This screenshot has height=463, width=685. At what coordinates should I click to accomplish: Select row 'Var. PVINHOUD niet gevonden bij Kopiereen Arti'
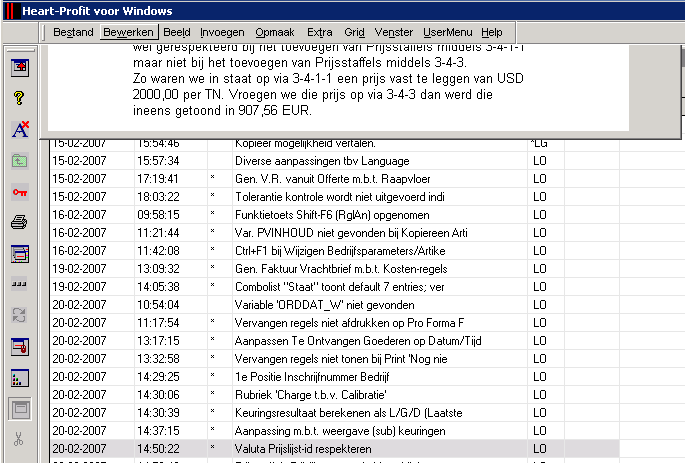(334, 233)
